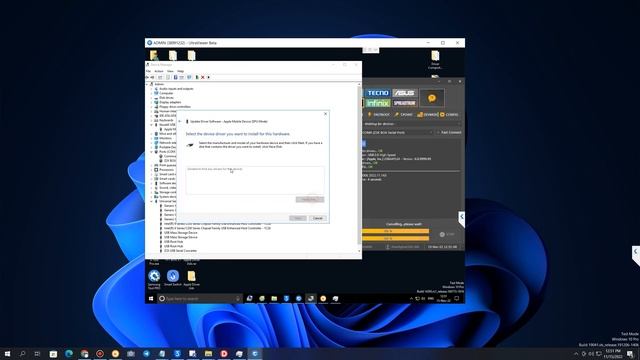The width and height of the screenshot is (640, 360).
Task: Open Help menu in Device Manager
Action: 180,71
